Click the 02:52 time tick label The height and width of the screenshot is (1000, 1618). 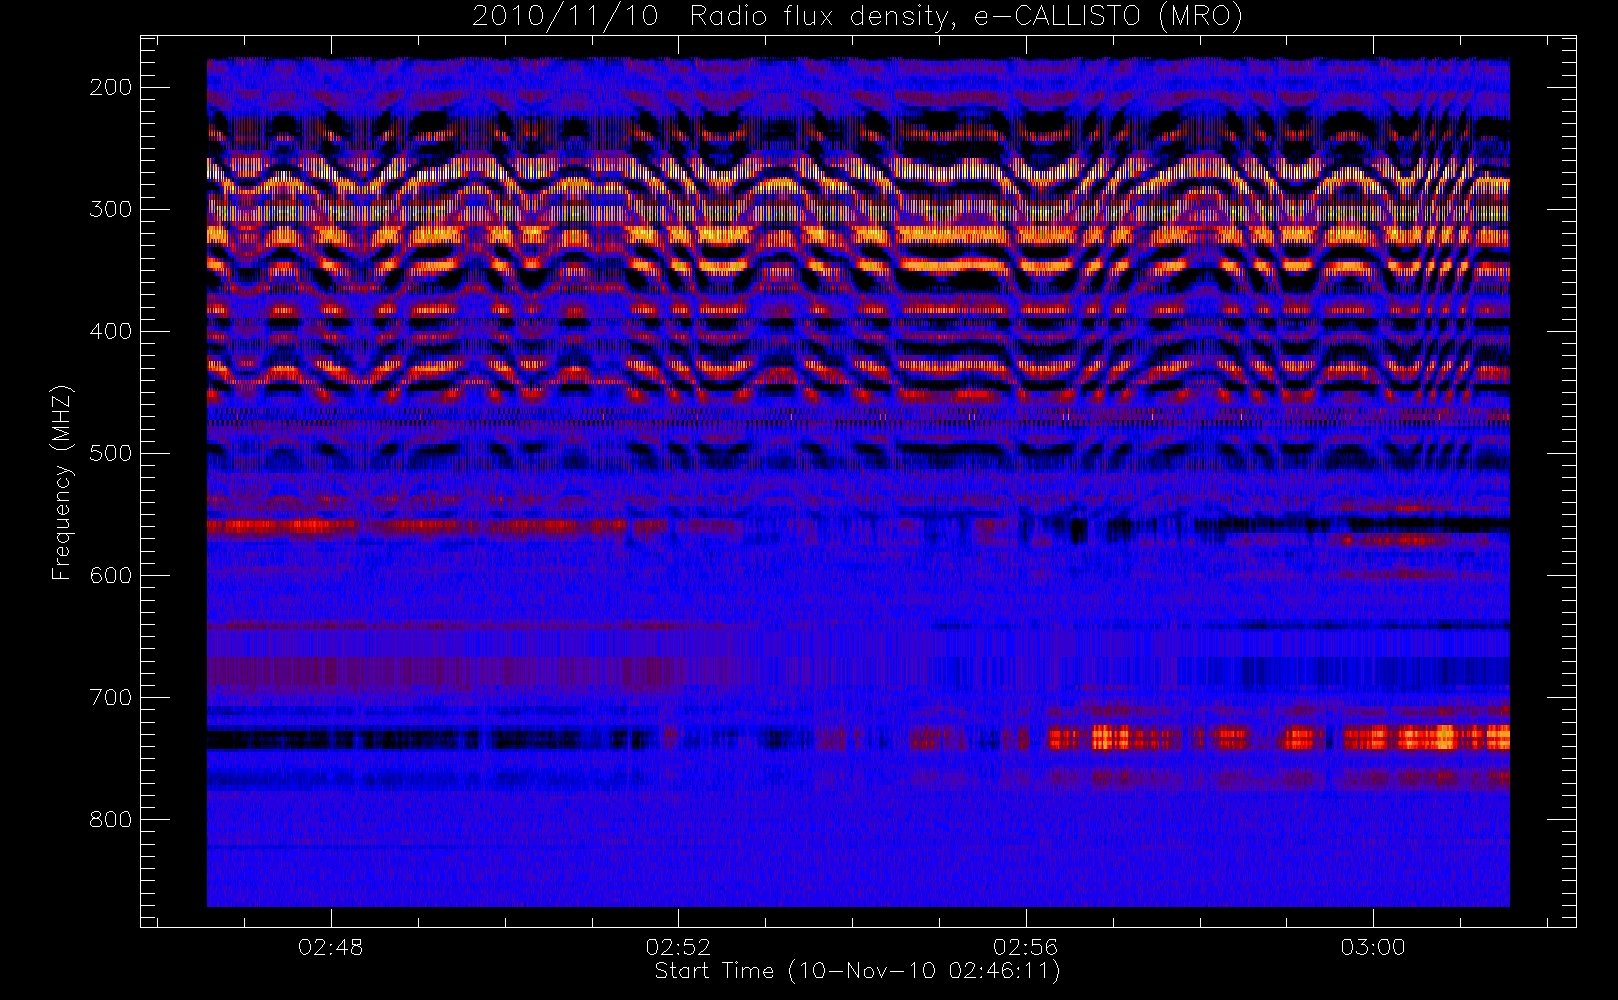[x=678, y=946]
